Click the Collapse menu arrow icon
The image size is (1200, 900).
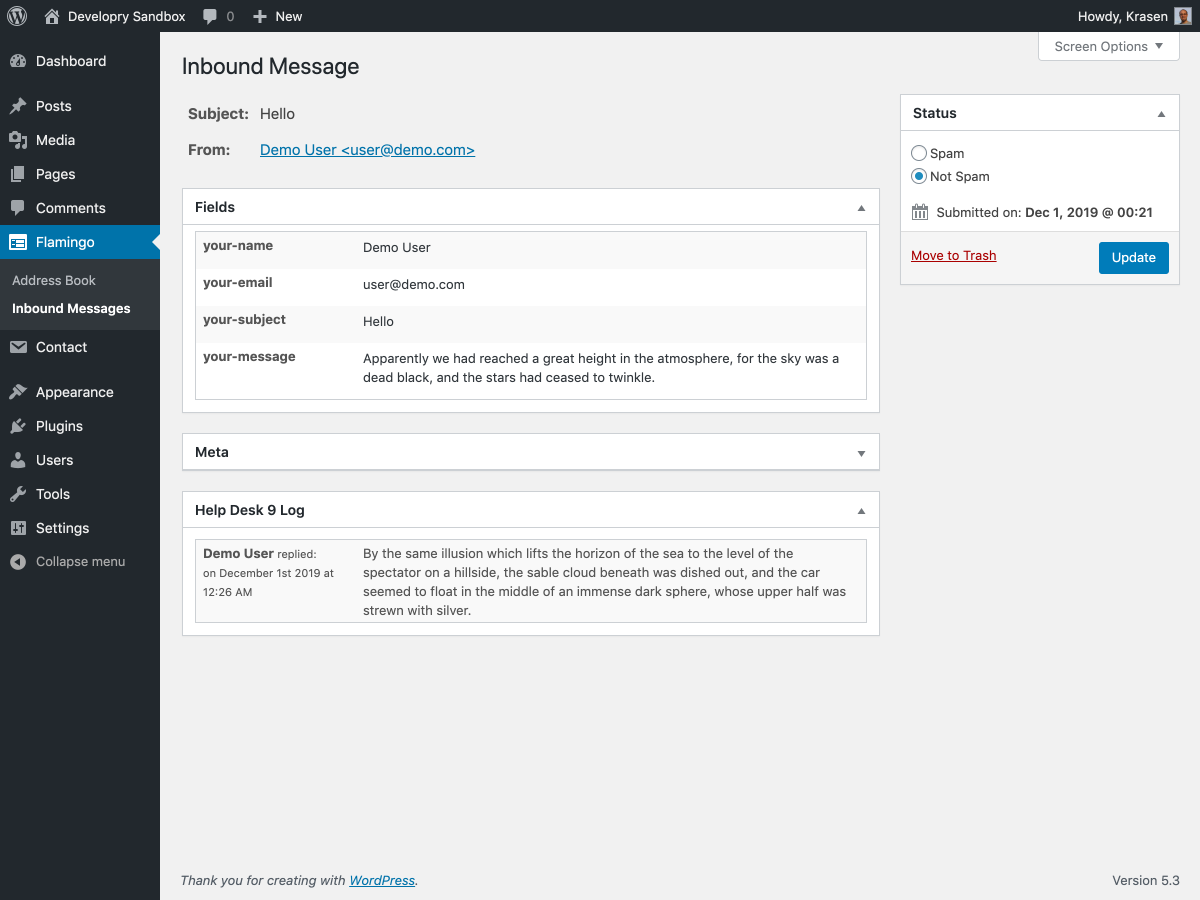(x=18, y=562)
